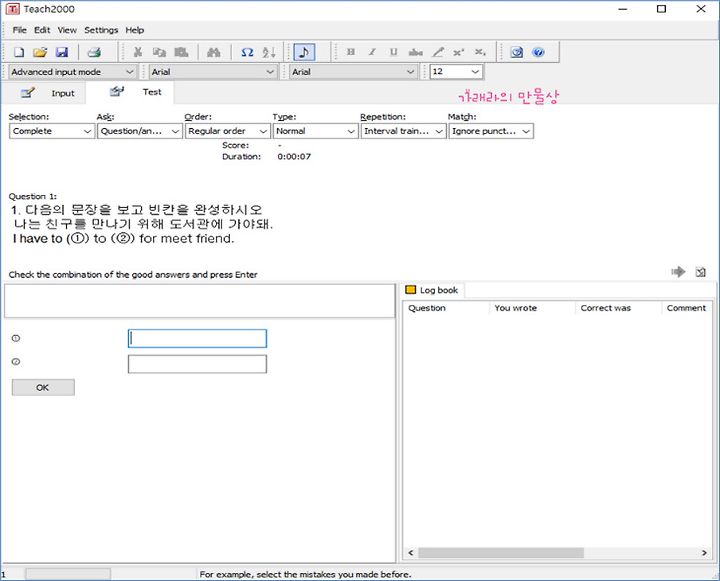
Task: Click the icon right of the arrow
Action: [700, 272]
